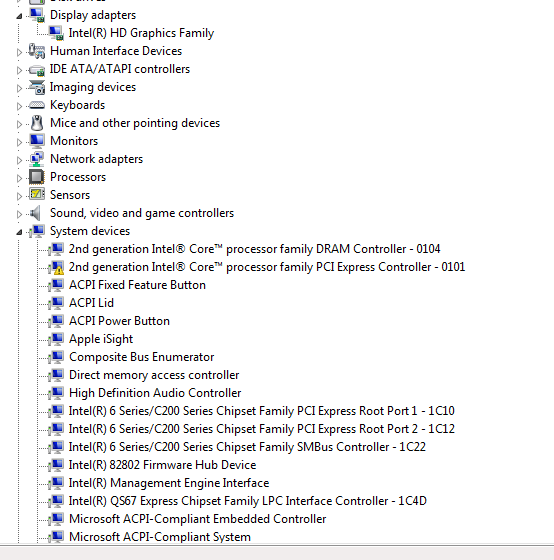Expand the Network adapters category
554x560 pixels.
pyautogui.click(x=19, y=160)
